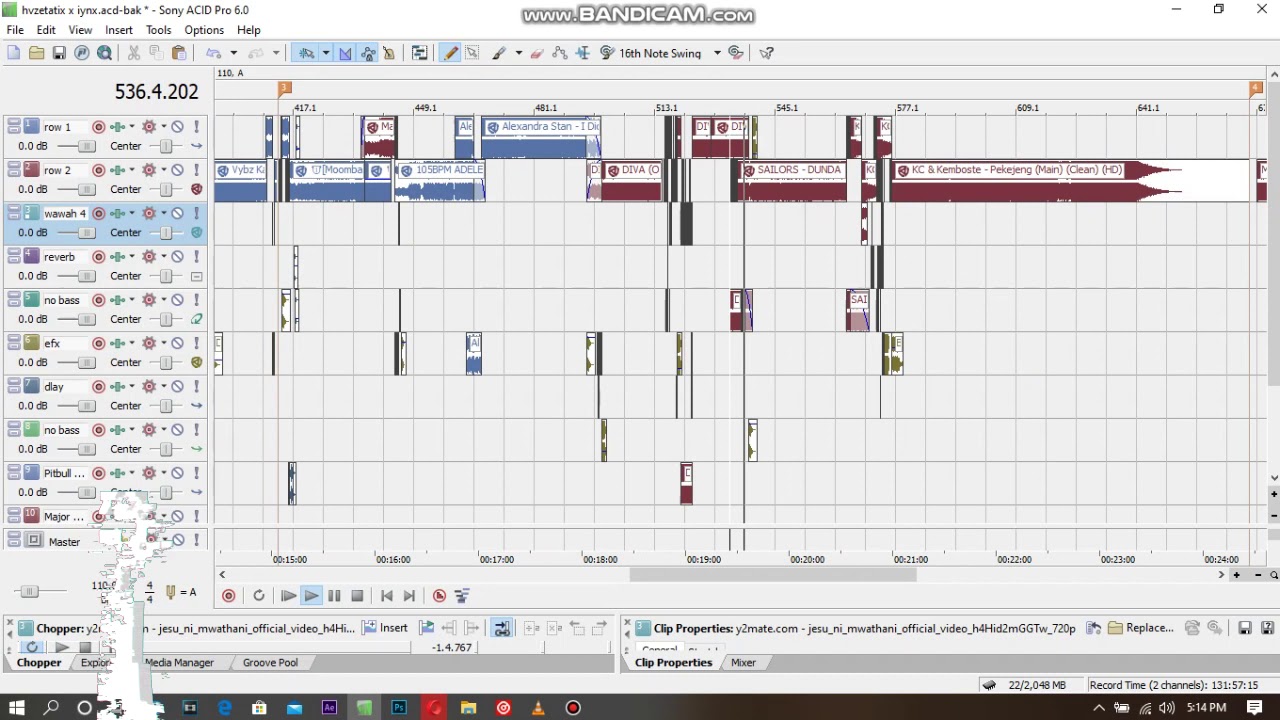Adjust row 2 pan slider
This screenshot has width=1280, height=720.
tap(167, 189)
